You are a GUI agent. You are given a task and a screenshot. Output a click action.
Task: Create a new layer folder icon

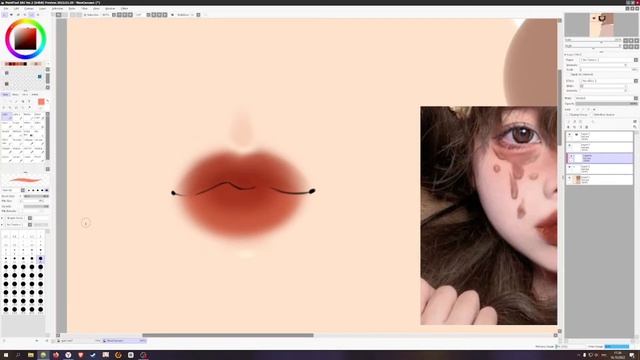pyautogui.click(x=580, y=122)
